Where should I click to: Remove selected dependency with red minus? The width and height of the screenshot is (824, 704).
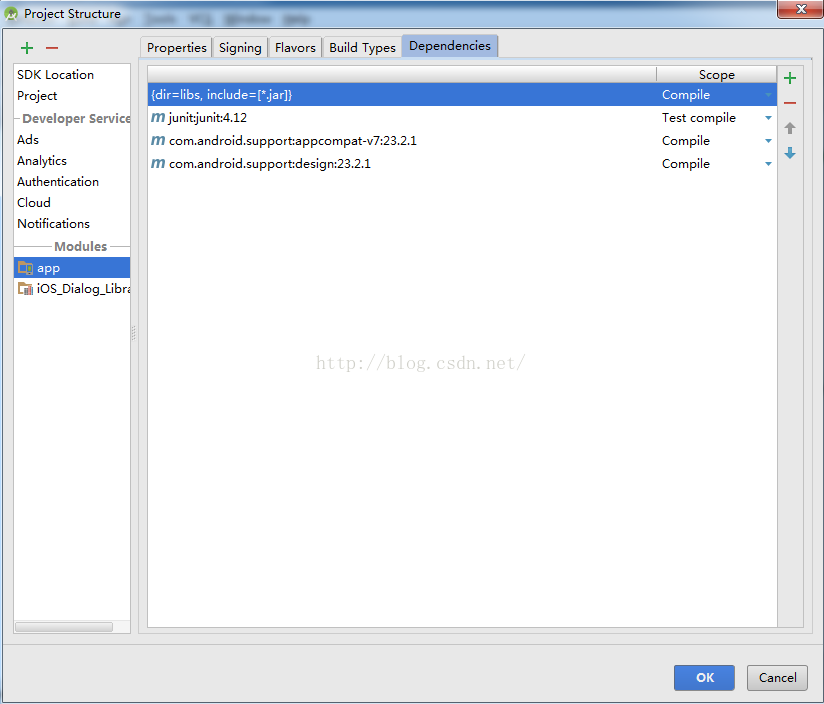pyautogui.click(x=789, y=103)
